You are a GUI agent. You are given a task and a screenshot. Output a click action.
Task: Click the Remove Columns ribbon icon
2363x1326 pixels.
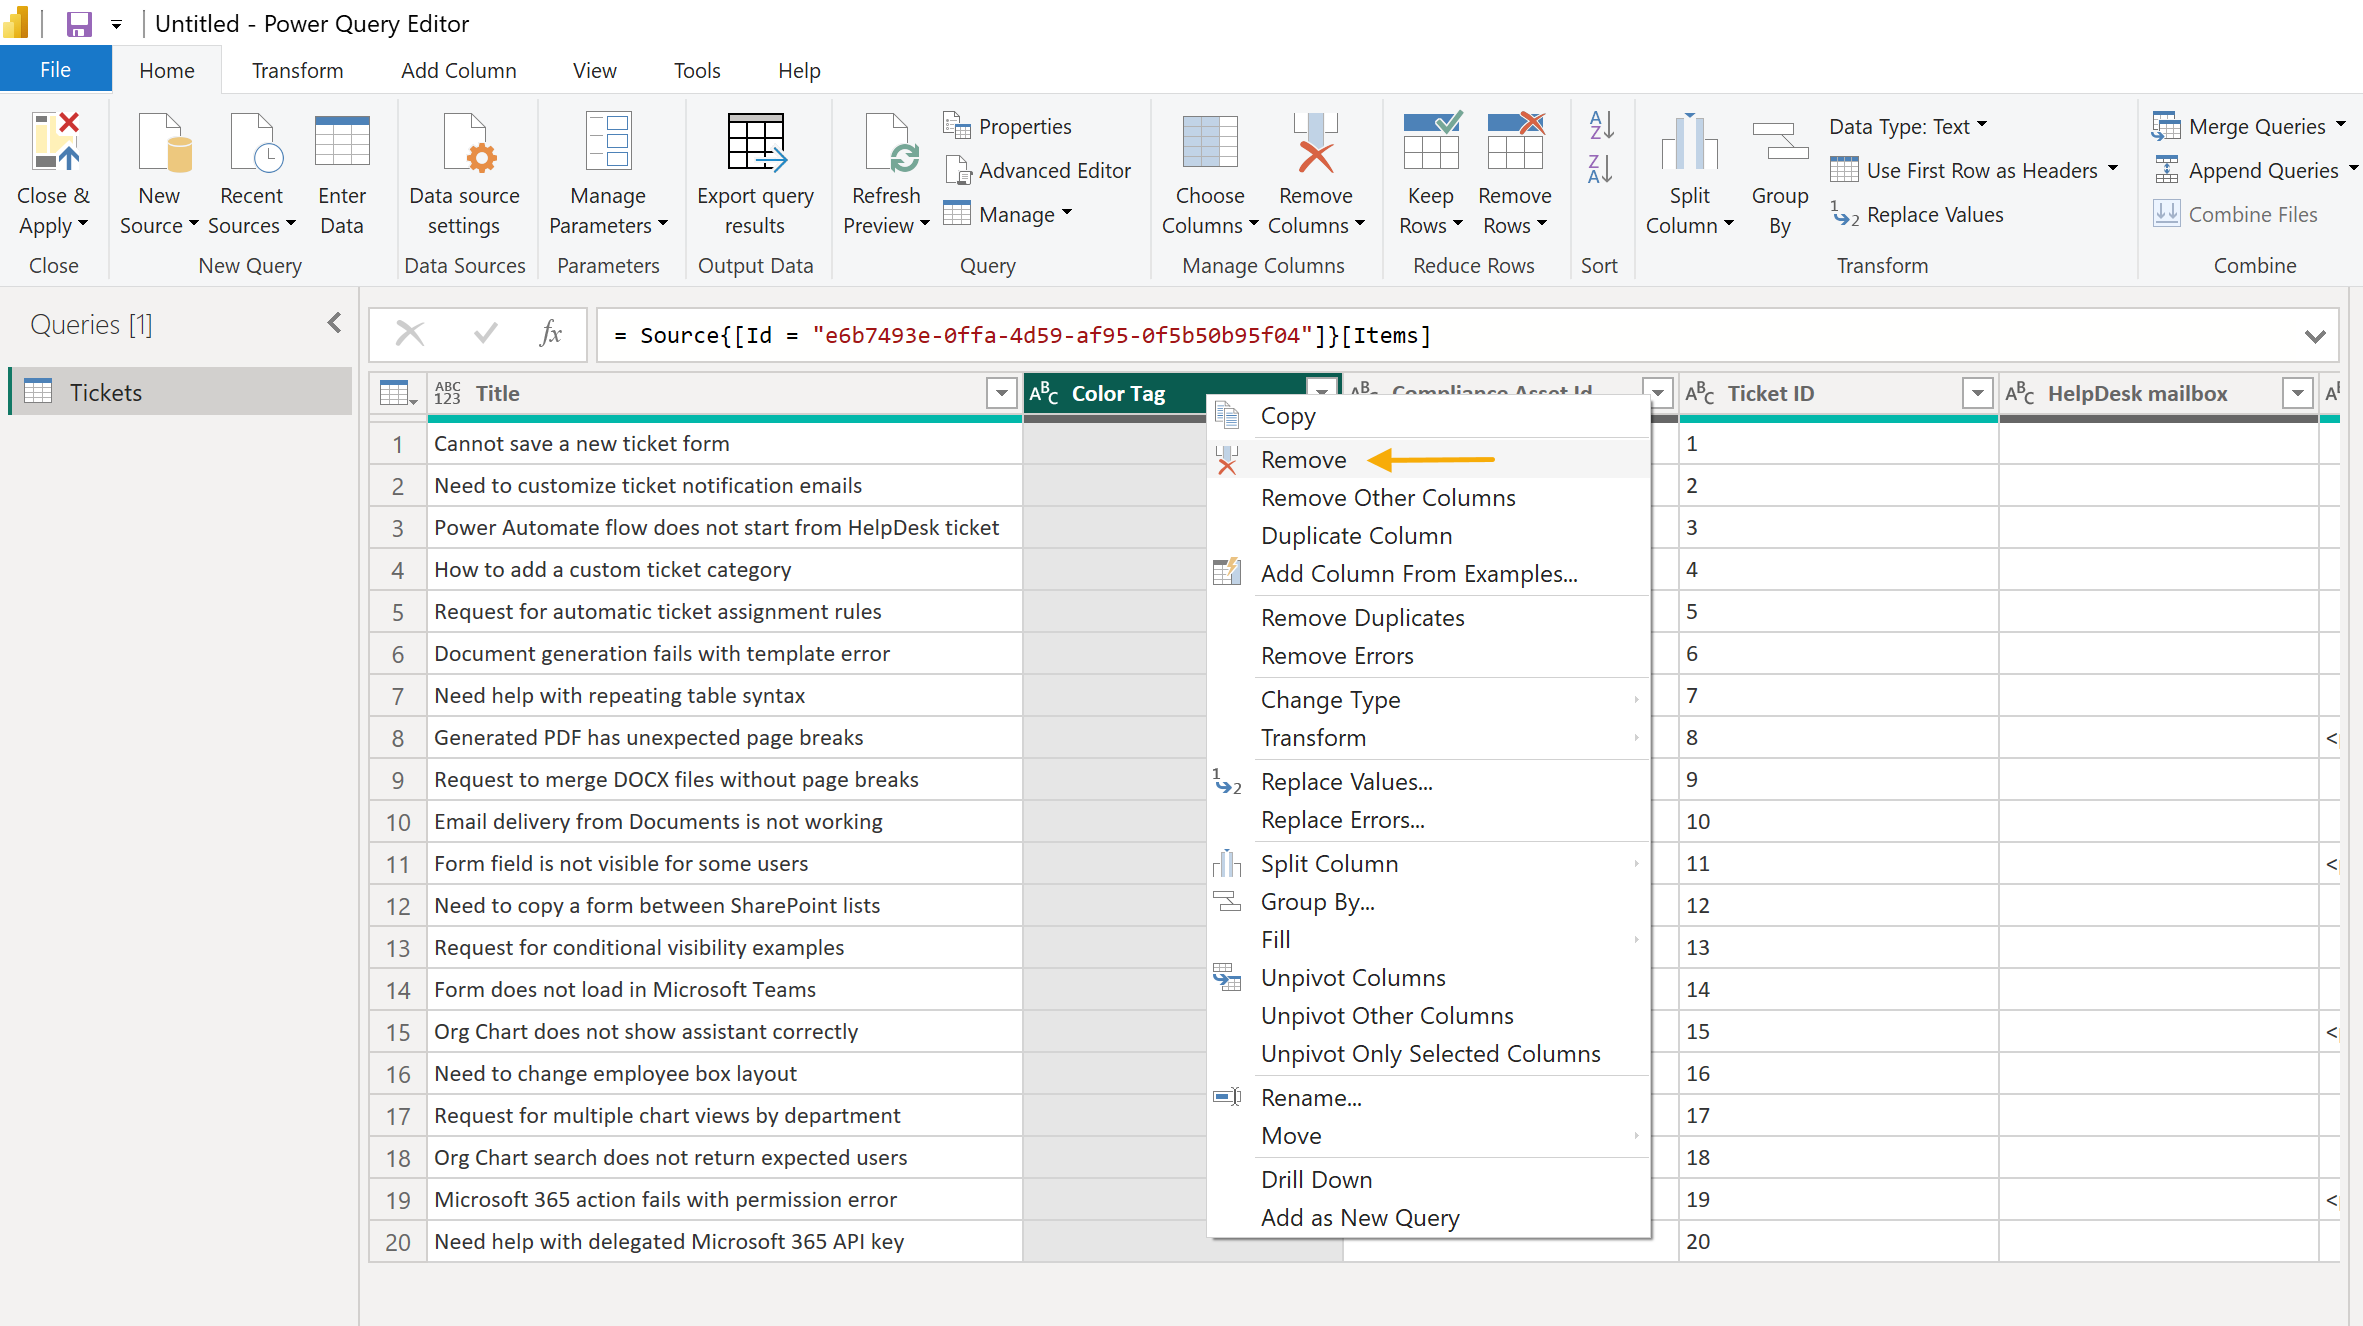[1315, 141]
